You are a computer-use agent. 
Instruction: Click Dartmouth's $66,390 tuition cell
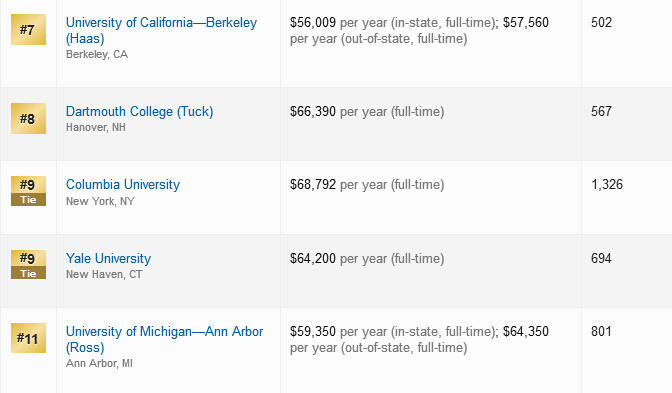[367, 111]
